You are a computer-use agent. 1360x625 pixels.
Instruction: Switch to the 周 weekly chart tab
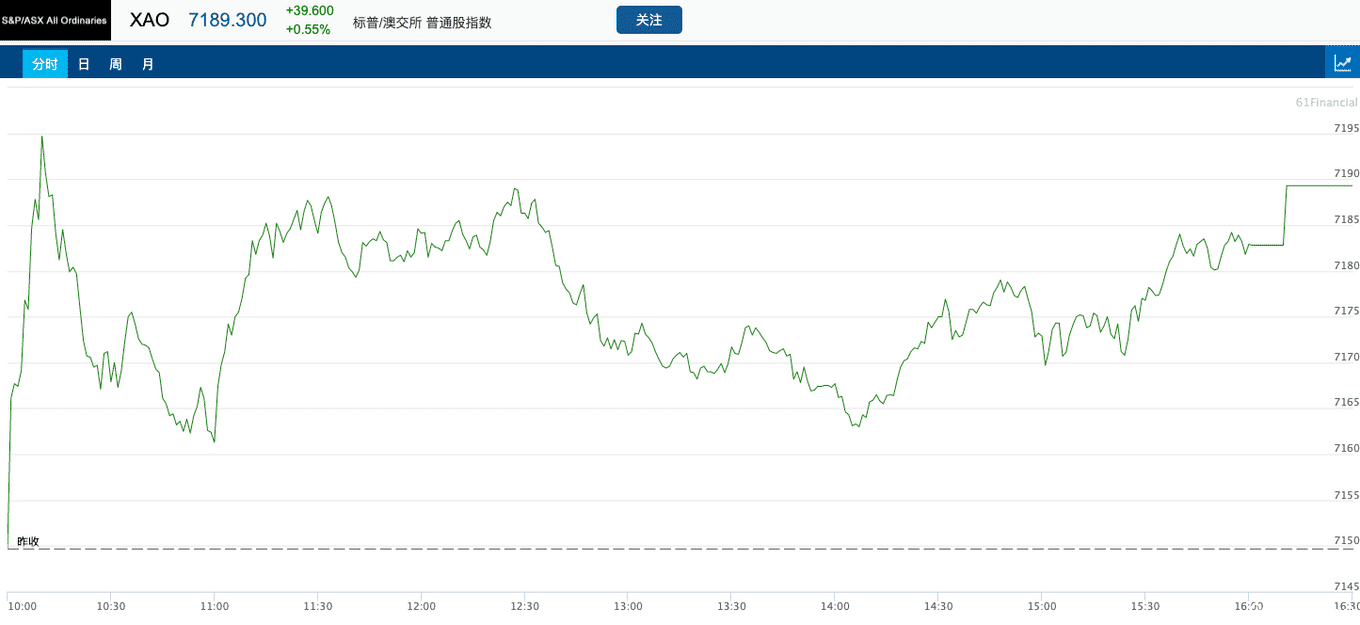(x=116, y=64)
